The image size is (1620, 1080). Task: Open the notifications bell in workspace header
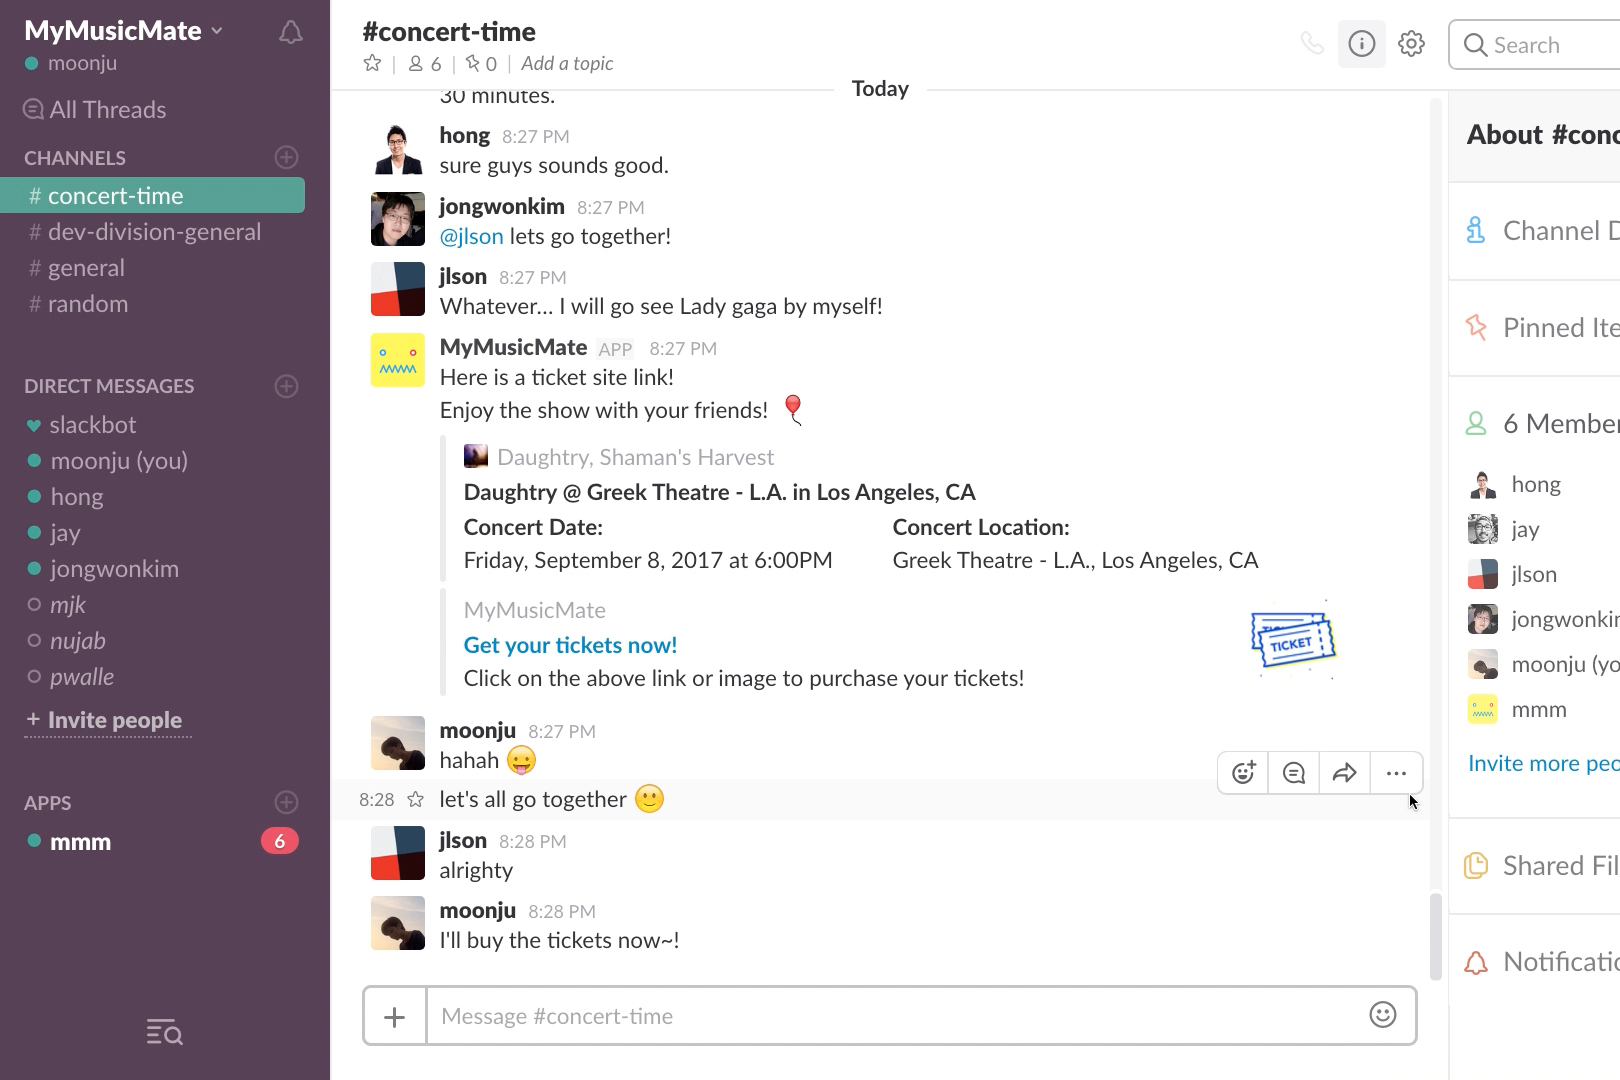coord(290,32)
